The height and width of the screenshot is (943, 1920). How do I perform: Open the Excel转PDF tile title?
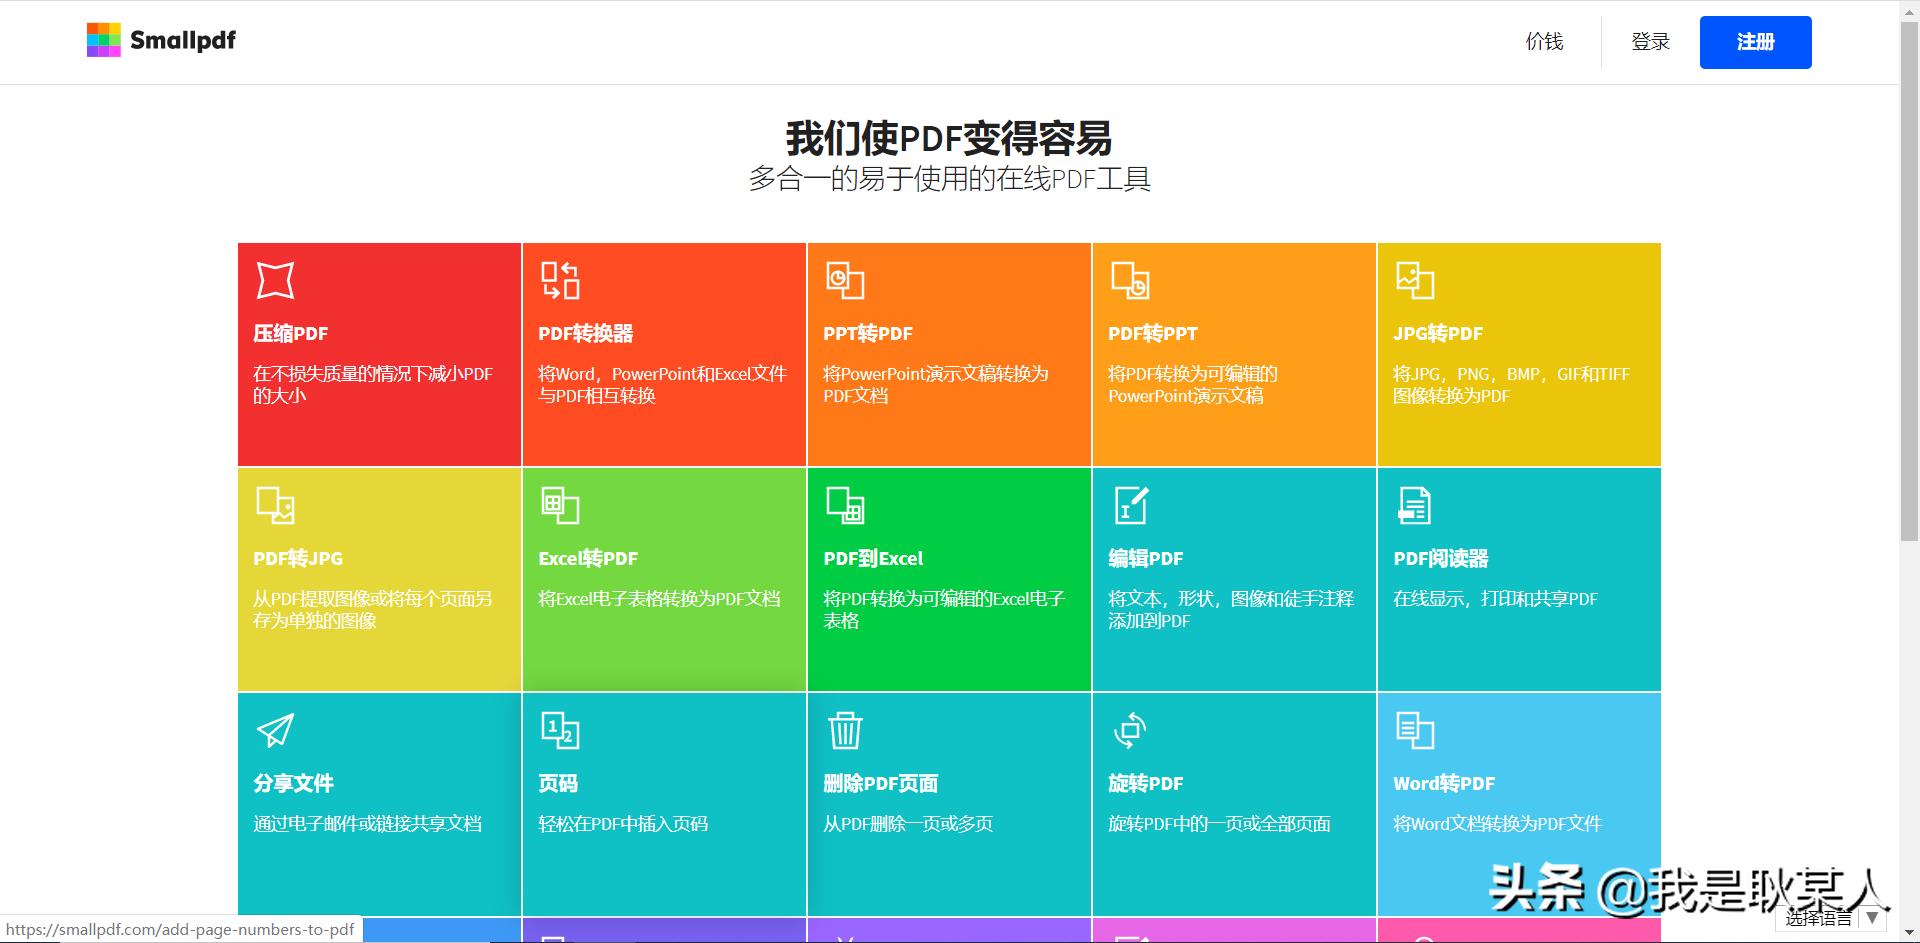point(588,559)
